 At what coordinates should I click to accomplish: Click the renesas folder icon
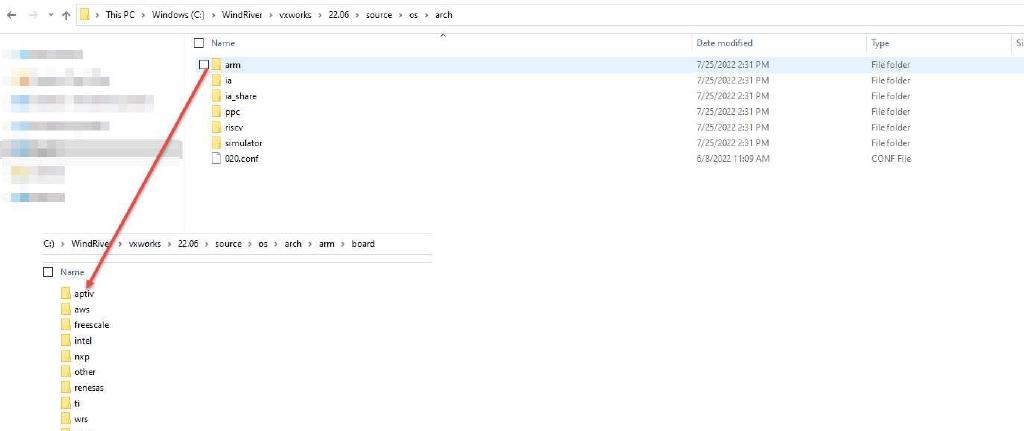[66, 387]
